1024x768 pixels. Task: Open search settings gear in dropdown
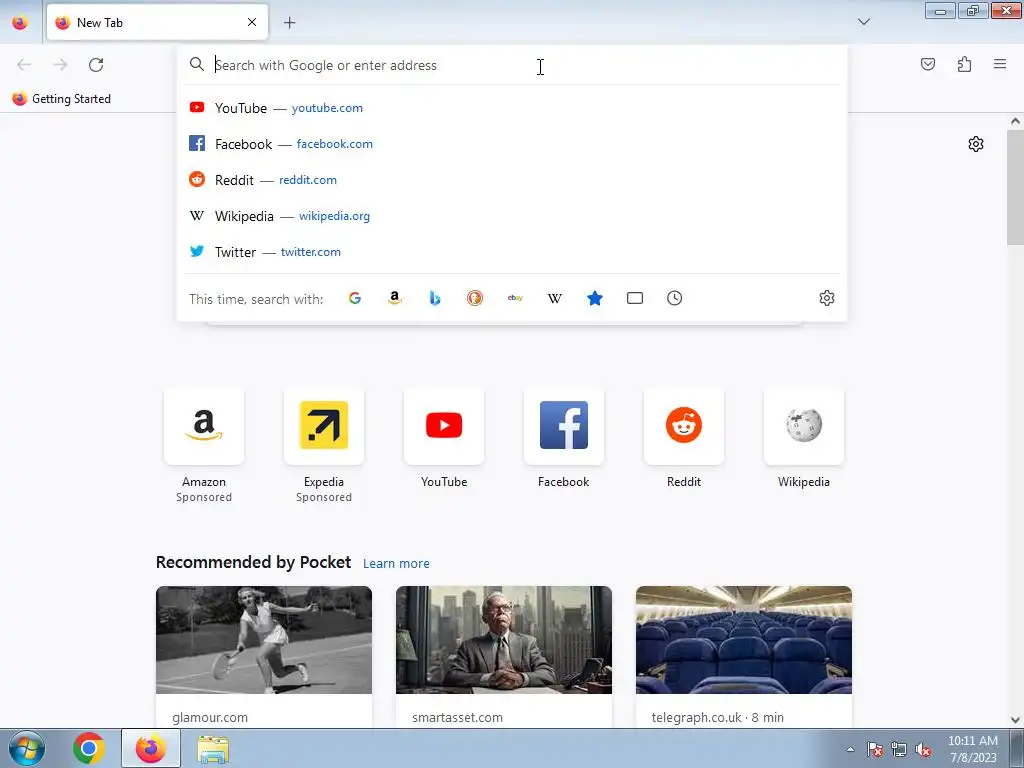coord(827,298)
